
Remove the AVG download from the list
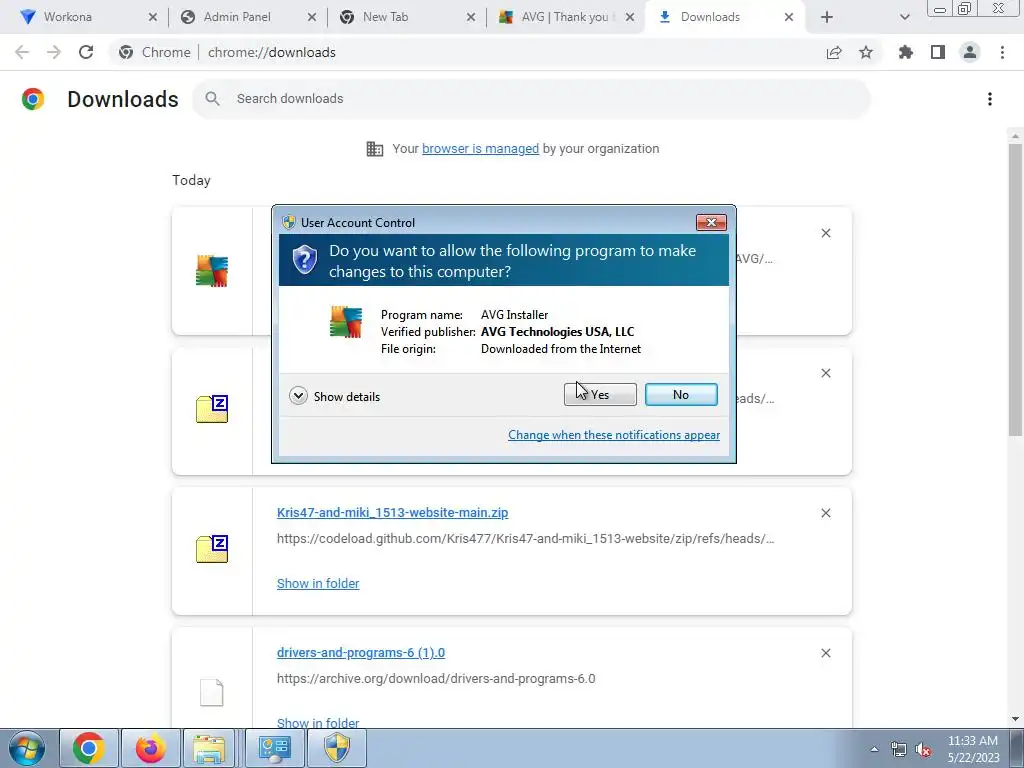[825, 233]
